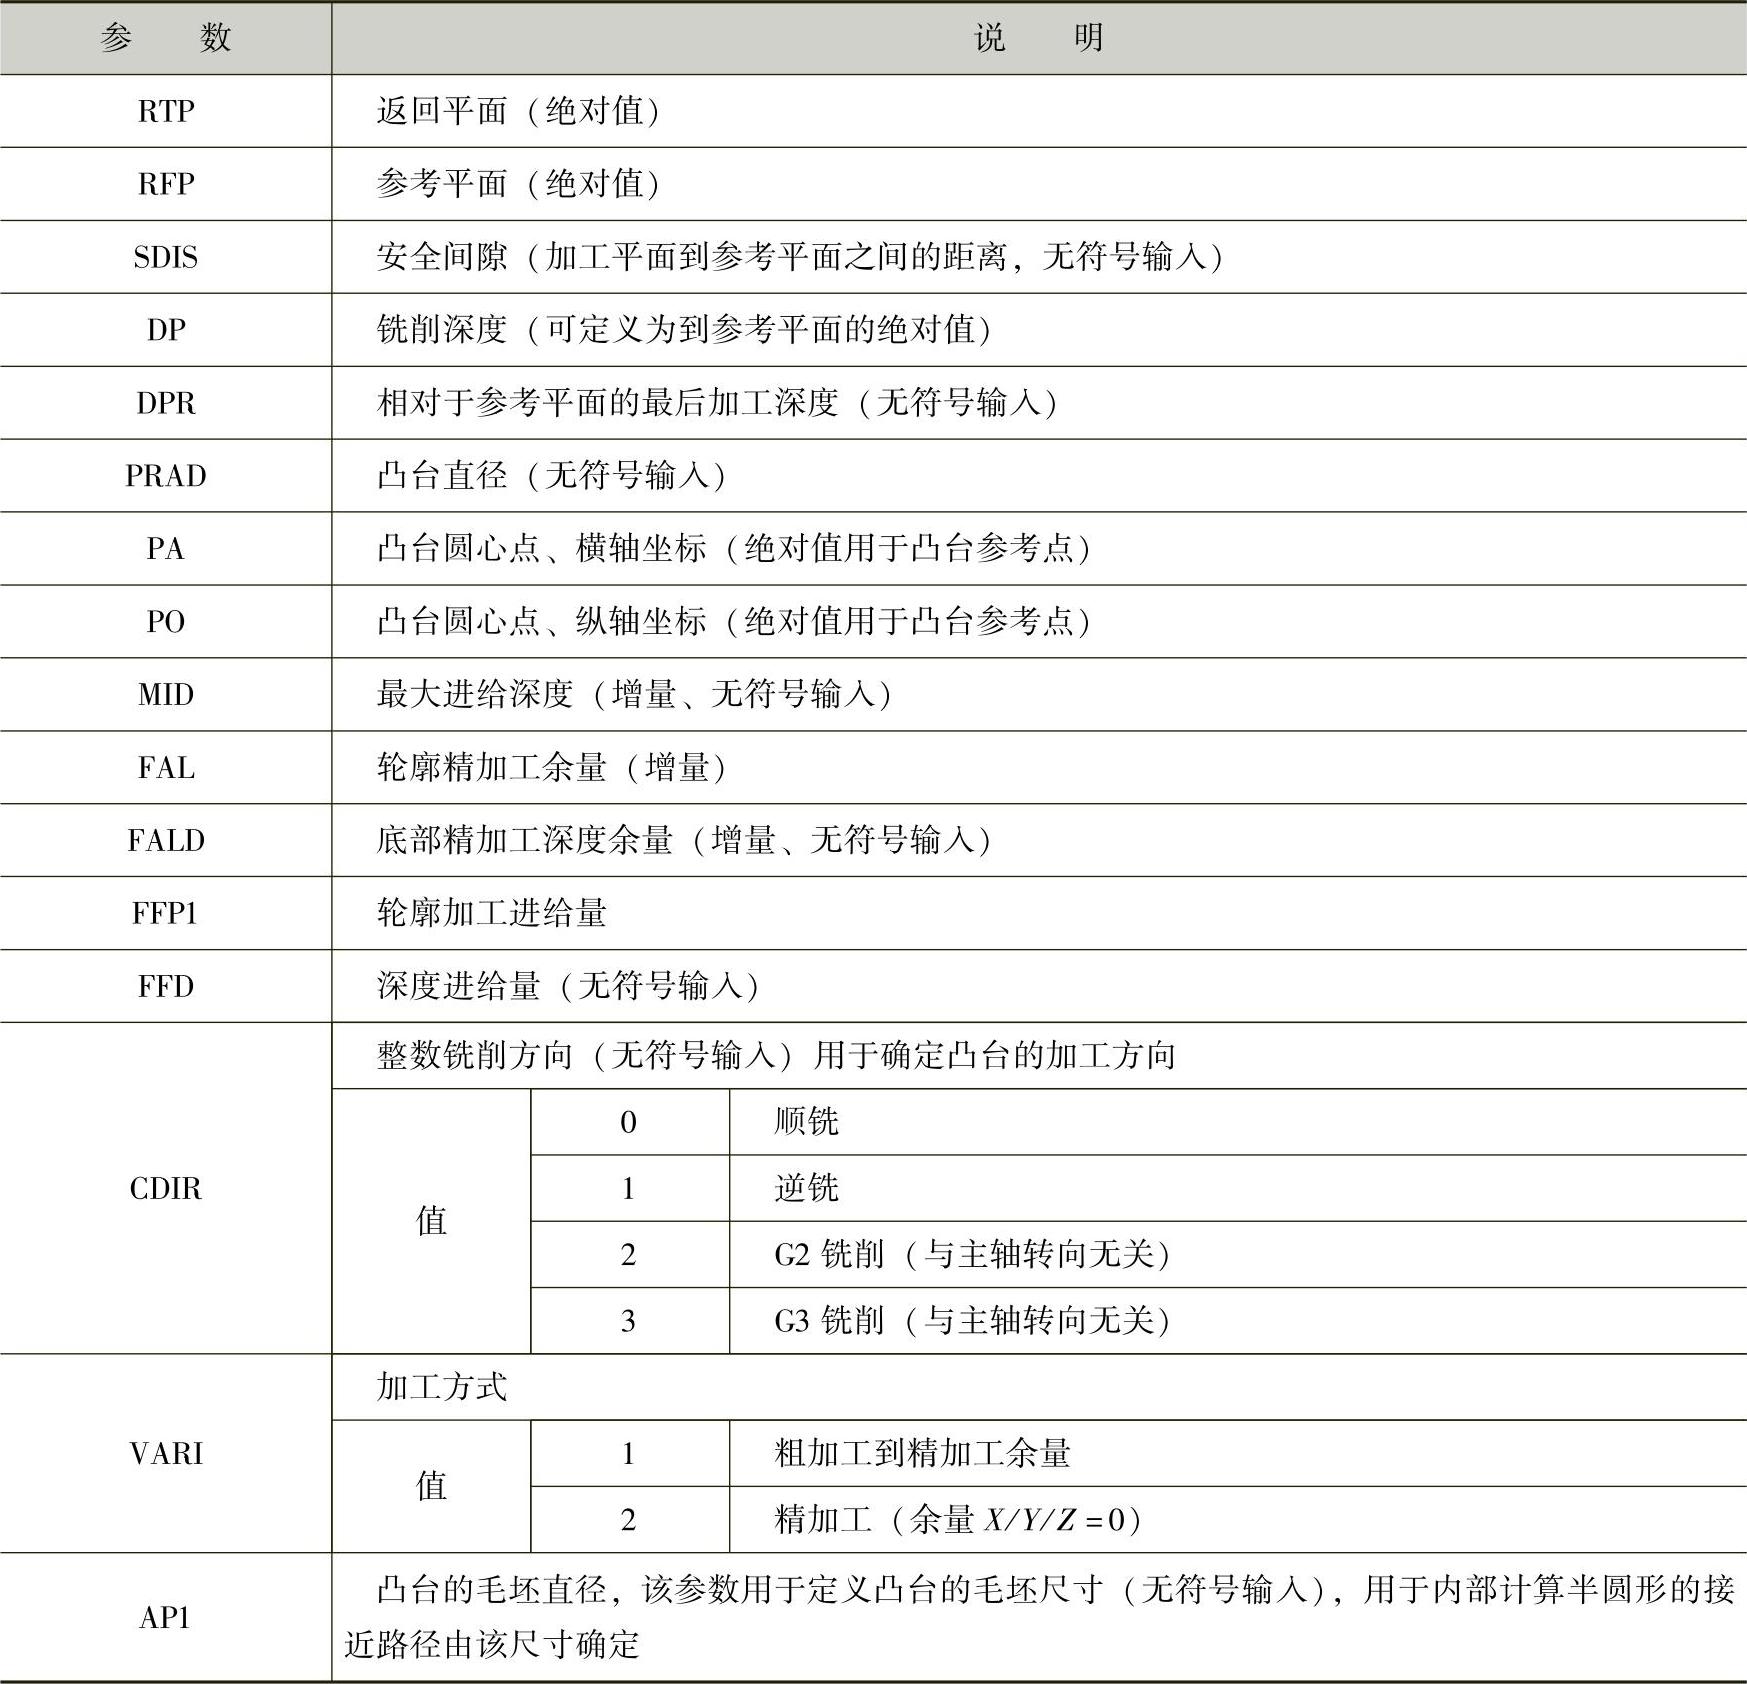The image size is (1747, 1684).
Task: Click the 值 cell in VARI row
Action: point(431,1486)
